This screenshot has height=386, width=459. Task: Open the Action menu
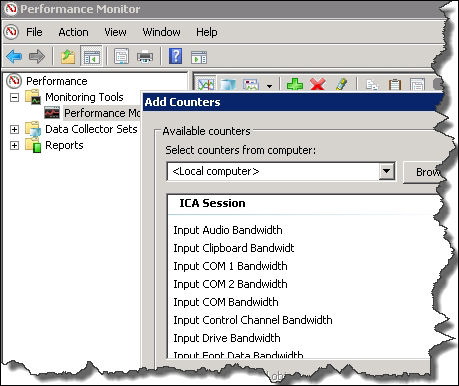(x=73, y=32)
